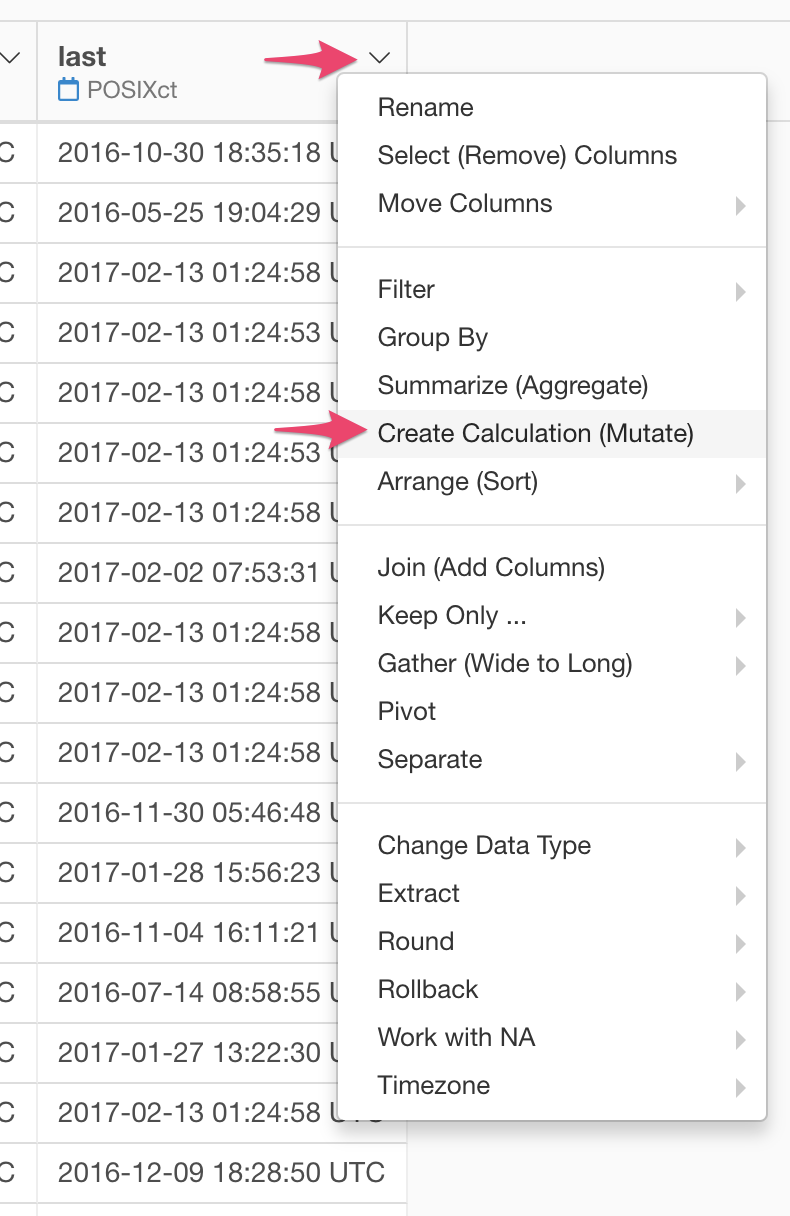
Task: Click the 2016-12-09 18:28:50 UTC cell
Action: [x=221, y=1173]
